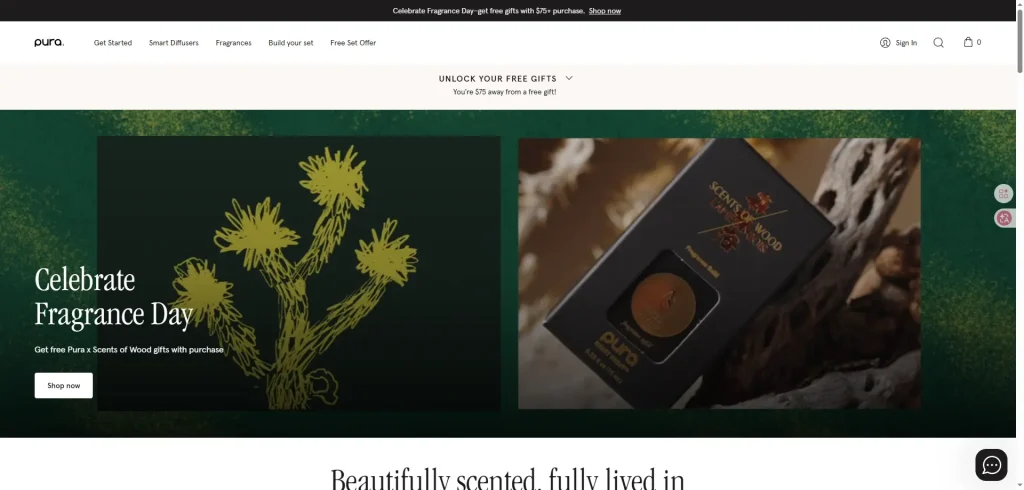Click the pink translate floating icon
The width and height of the screenshot is (1024, 490).
(1003, 218)
